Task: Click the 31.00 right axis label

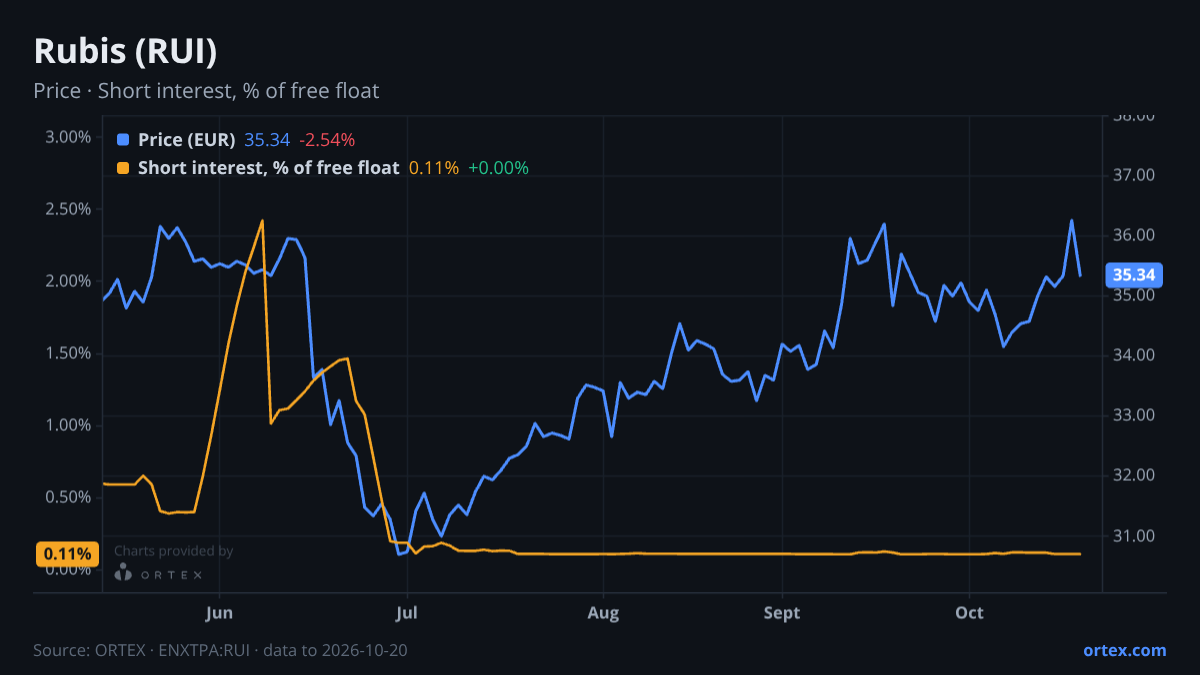Action: pos(1133,536)
